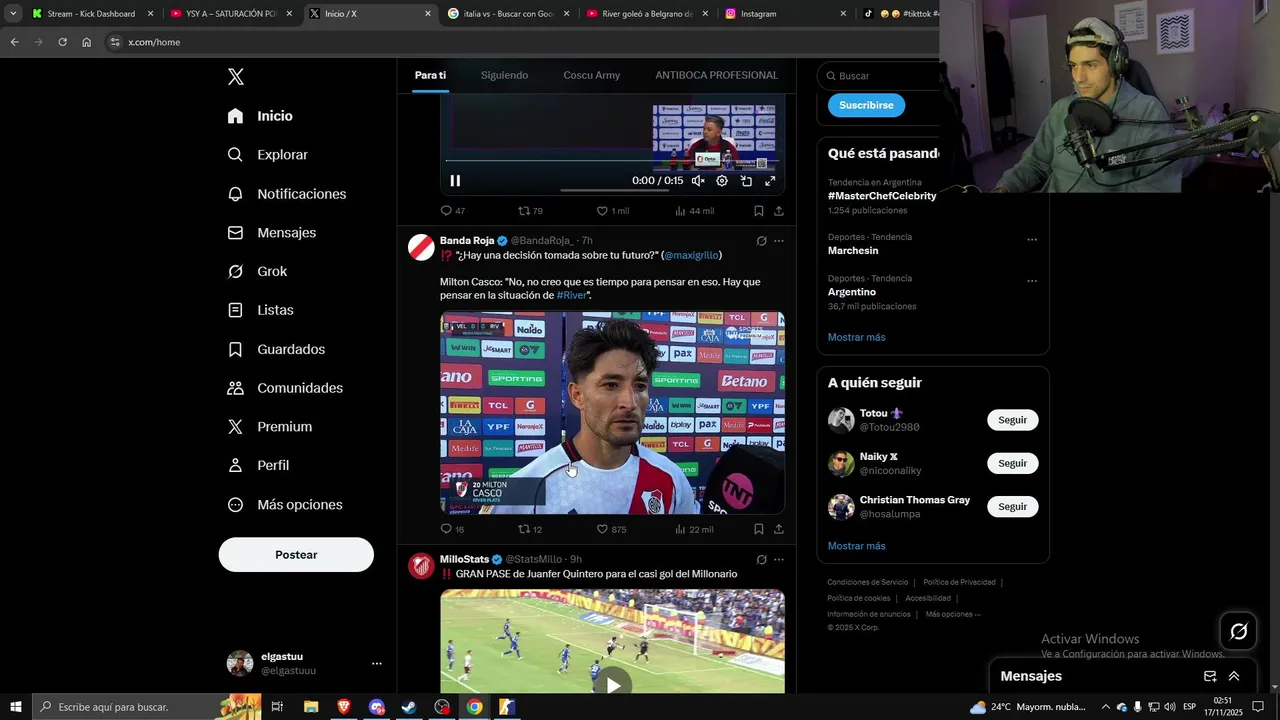Go to Inicio in sidebar
Viewport: 1280px width, 720px height.
[260, 116]
